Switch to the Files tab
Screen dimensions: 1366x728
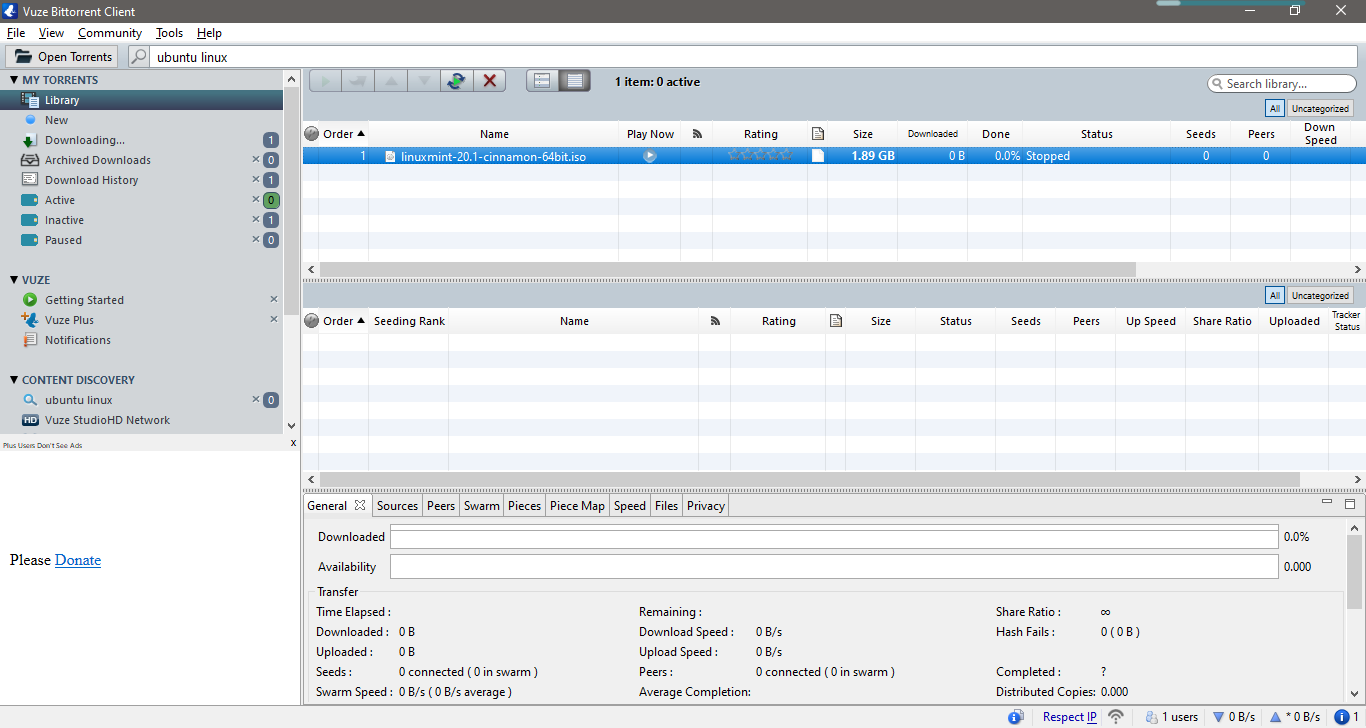click(667, 506)
